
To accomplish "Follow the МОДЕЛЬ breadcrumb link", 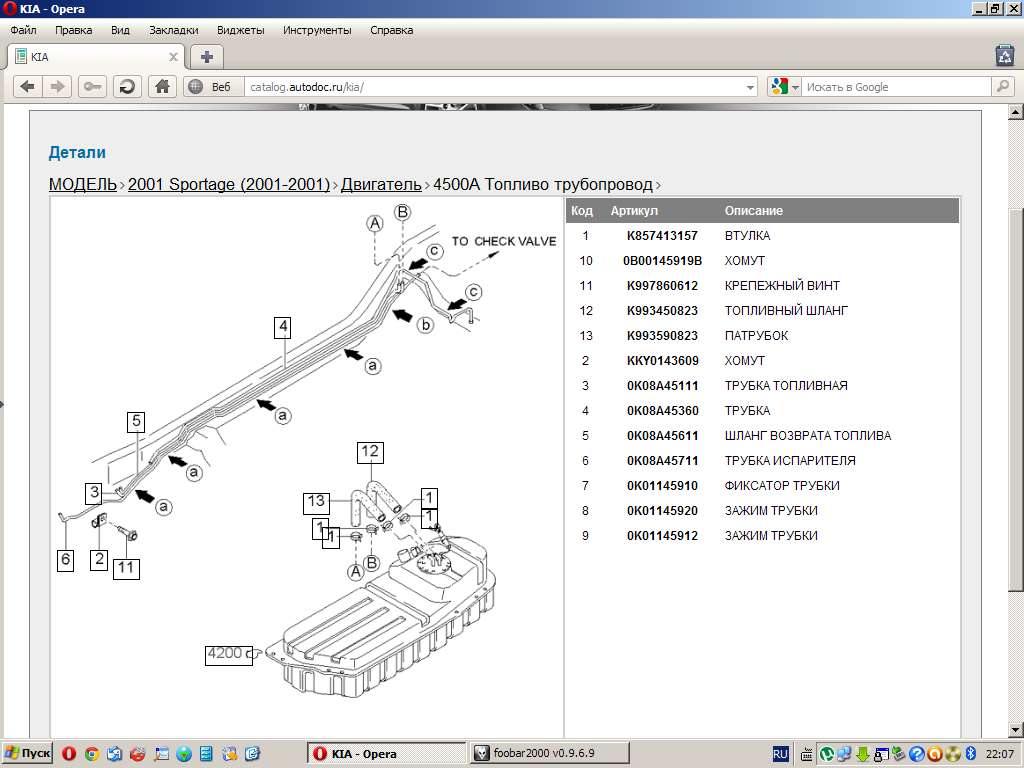I will [x=83, y=184].
